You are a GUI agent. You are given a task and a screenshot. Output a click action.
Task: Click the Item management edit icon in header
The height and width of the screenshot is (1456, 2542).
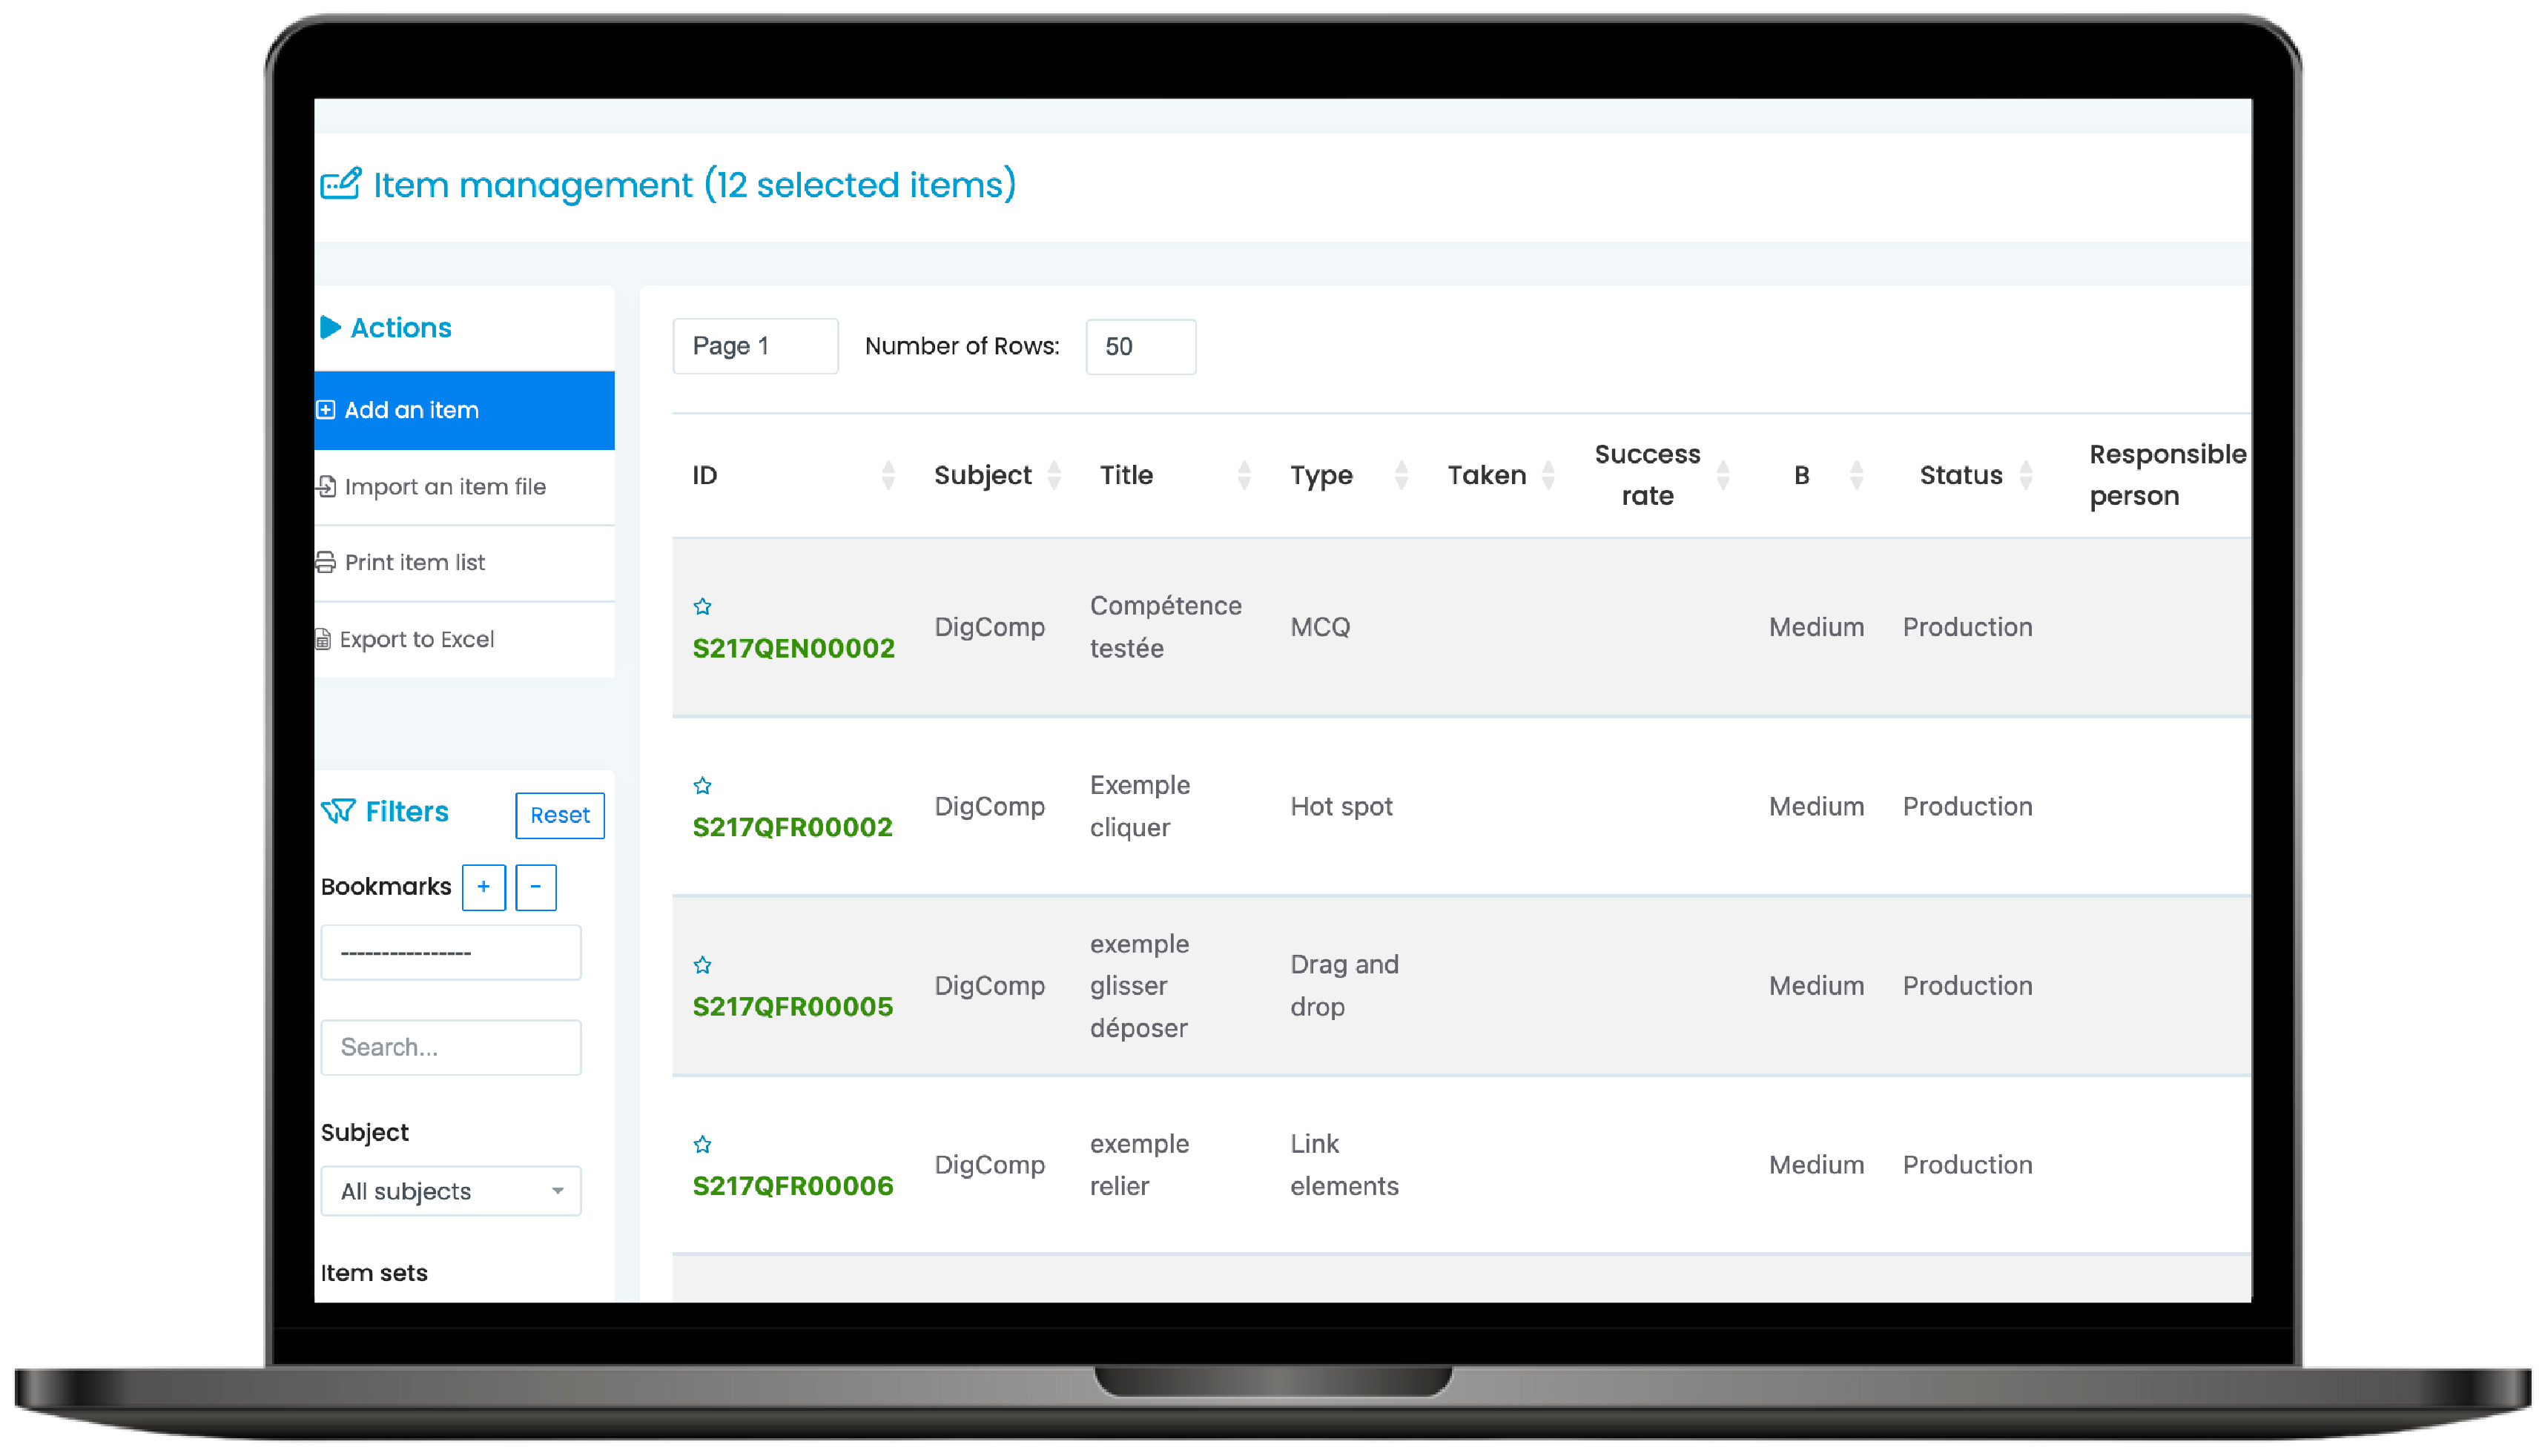click(341, 184)
